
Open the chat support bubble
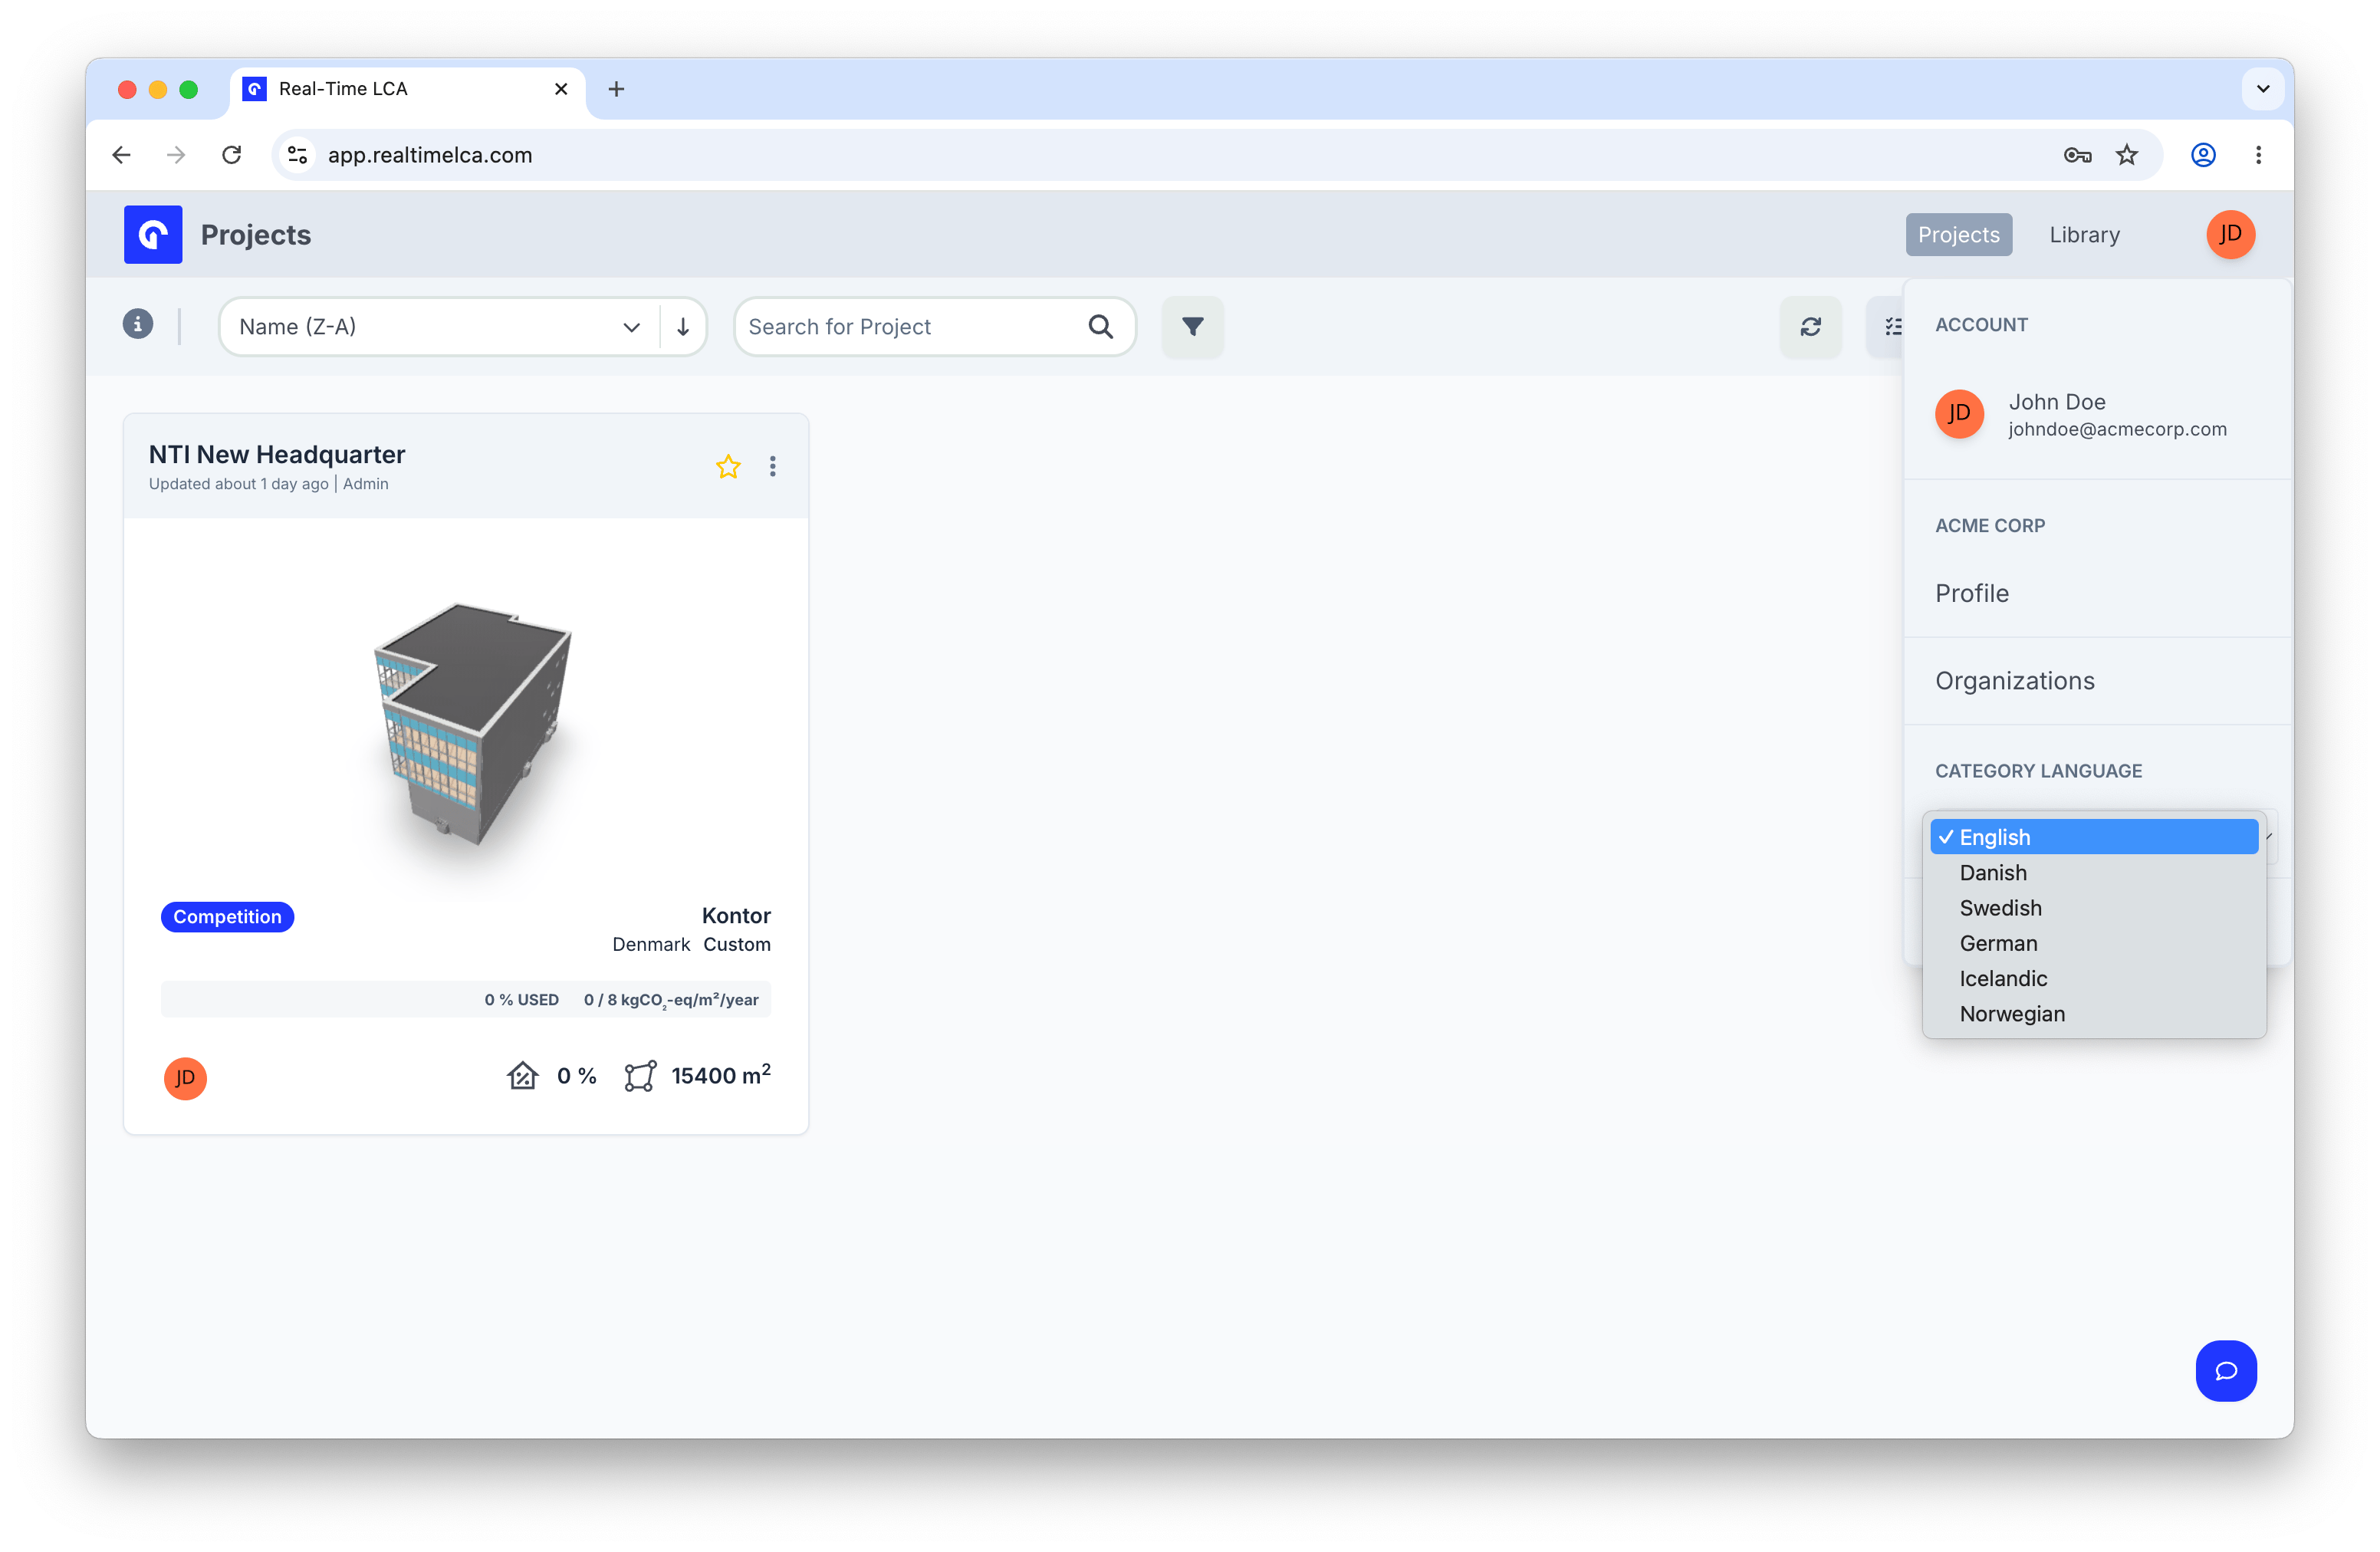(2226, 1370)
